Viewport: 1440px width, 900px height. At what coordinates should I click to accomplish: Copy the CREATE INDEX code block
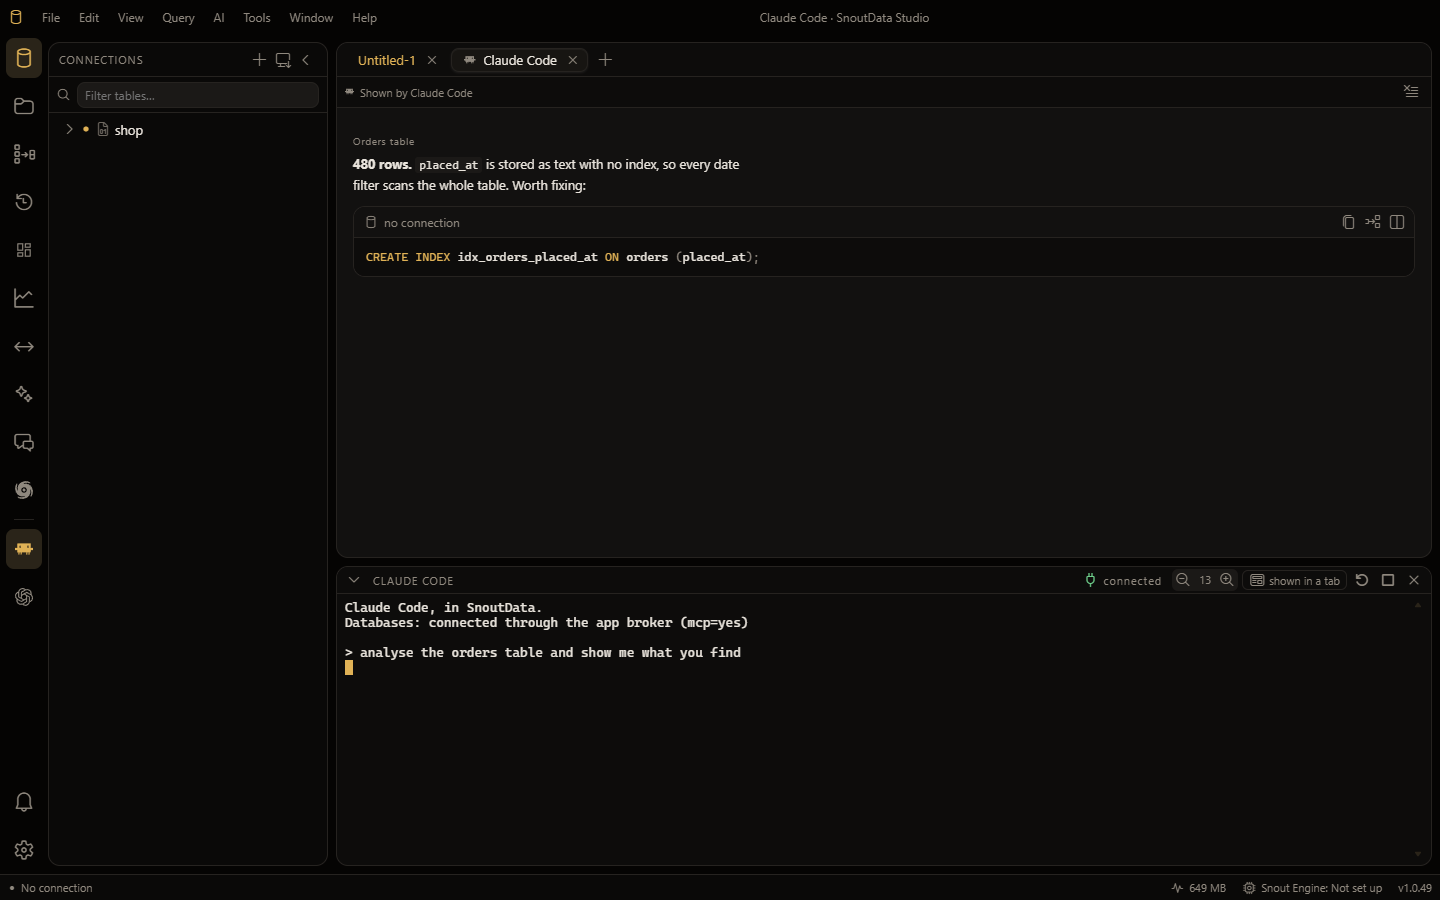(1348, 222)
